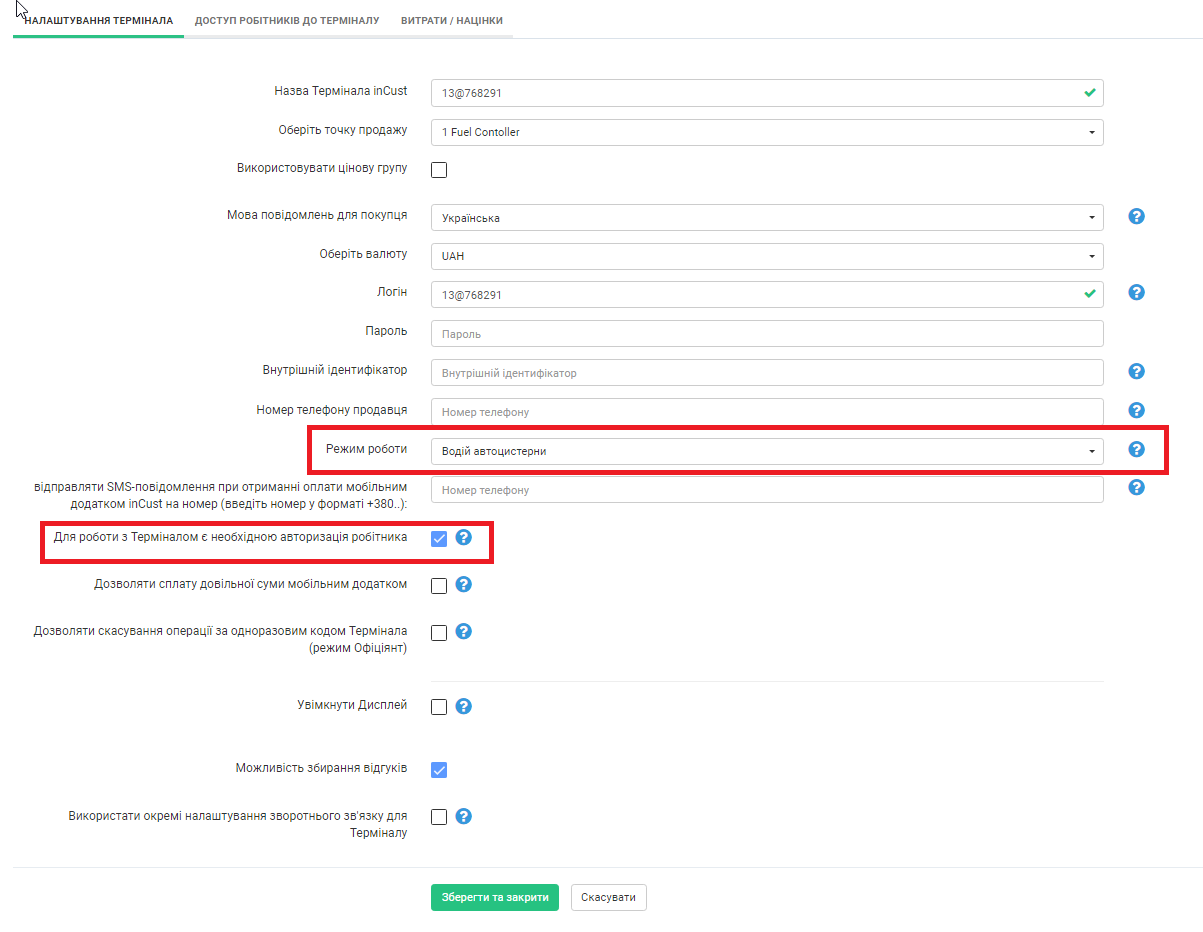This screenshot has height=932, width=1203.
Task: Click help icon for Номер телефону продавця
Action: click(1136, 410)
